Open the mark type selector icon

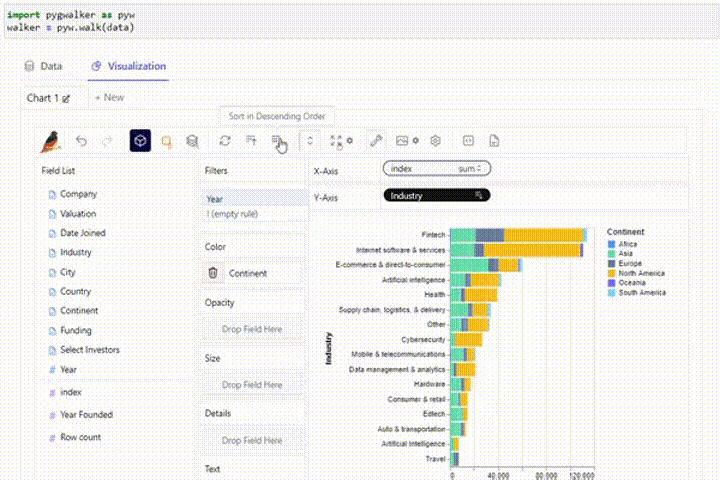click(167, 141)
